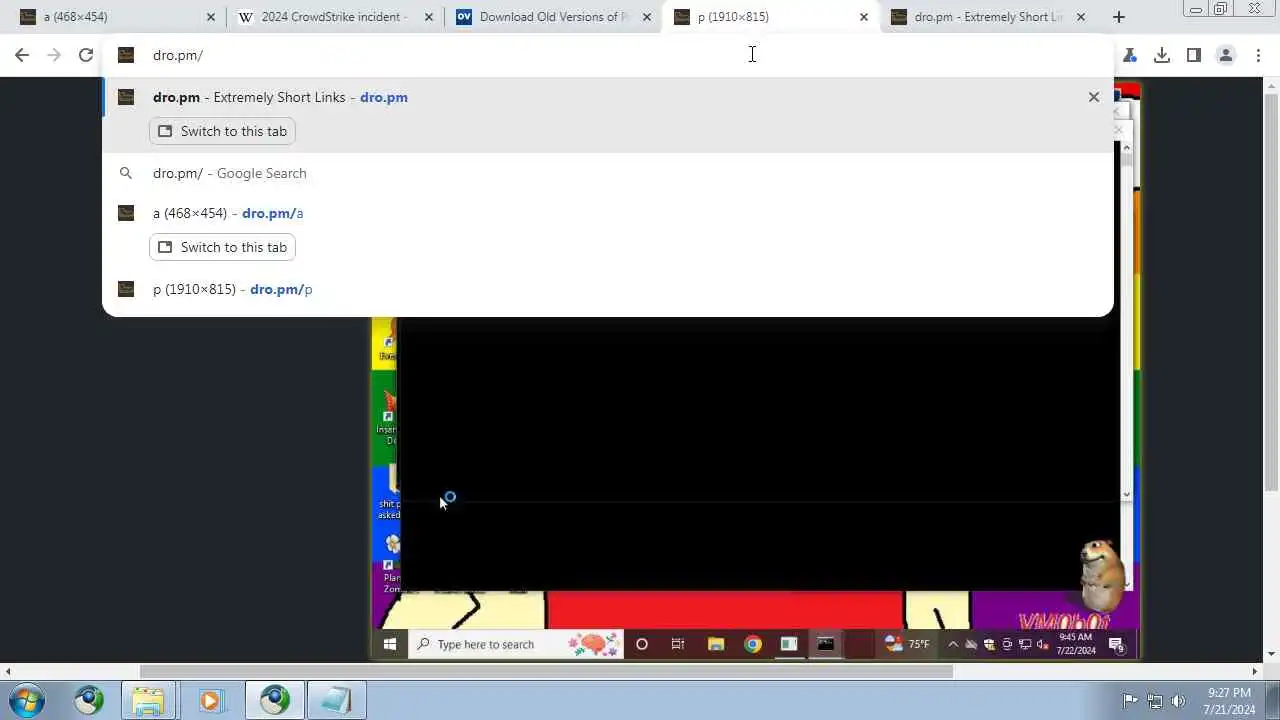Close the 'a (468×454)' tab
The height and width of the screenshot is (720, 1280).
point(211,17)
